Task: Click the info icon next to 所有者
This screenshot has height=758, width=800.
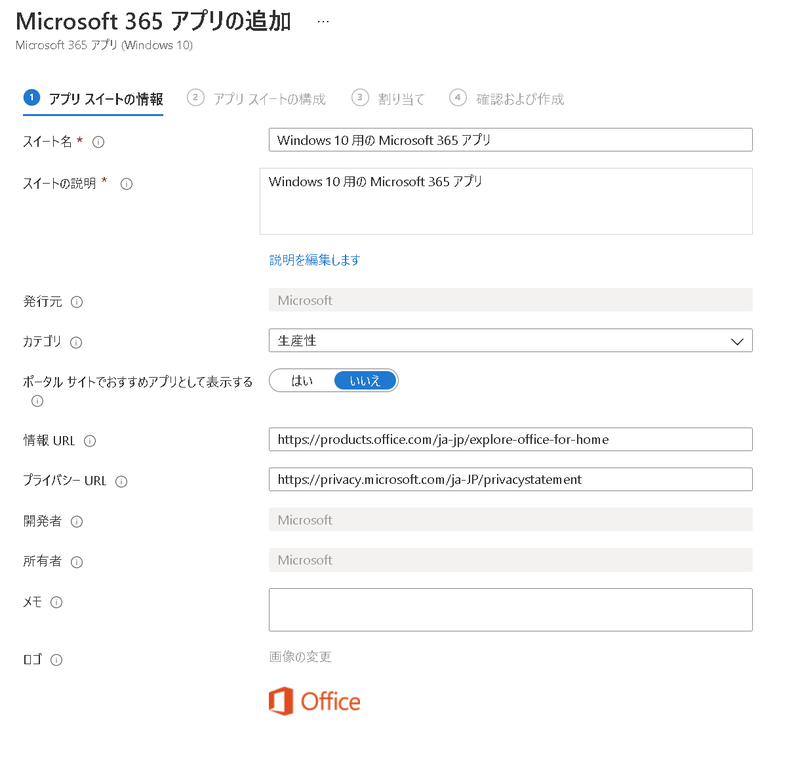Action: pyautogui.click(x=77, y=562)
